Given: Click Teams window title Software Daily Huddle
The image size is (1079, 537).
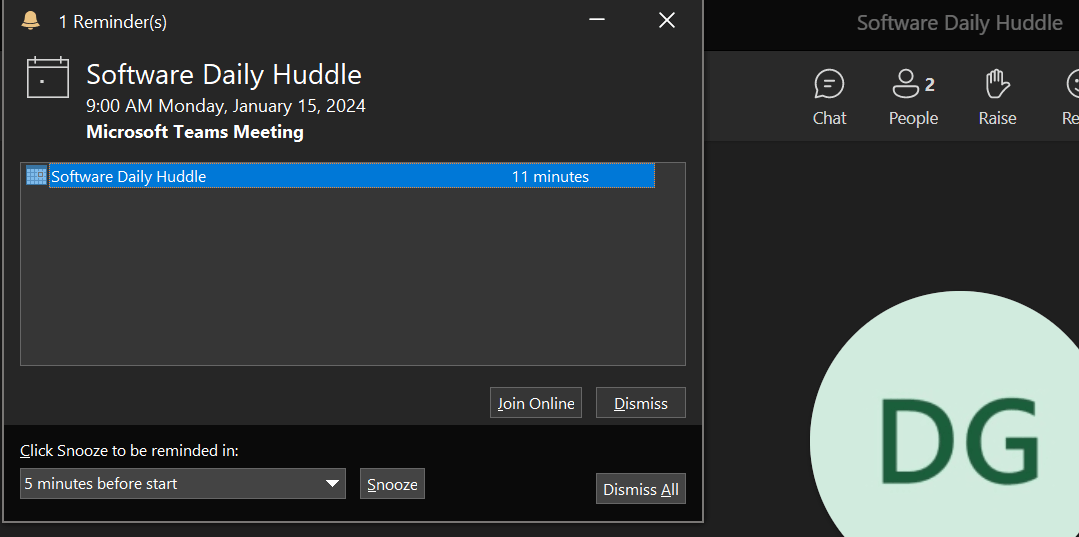Looking at the screenshot, I should 959,23.
